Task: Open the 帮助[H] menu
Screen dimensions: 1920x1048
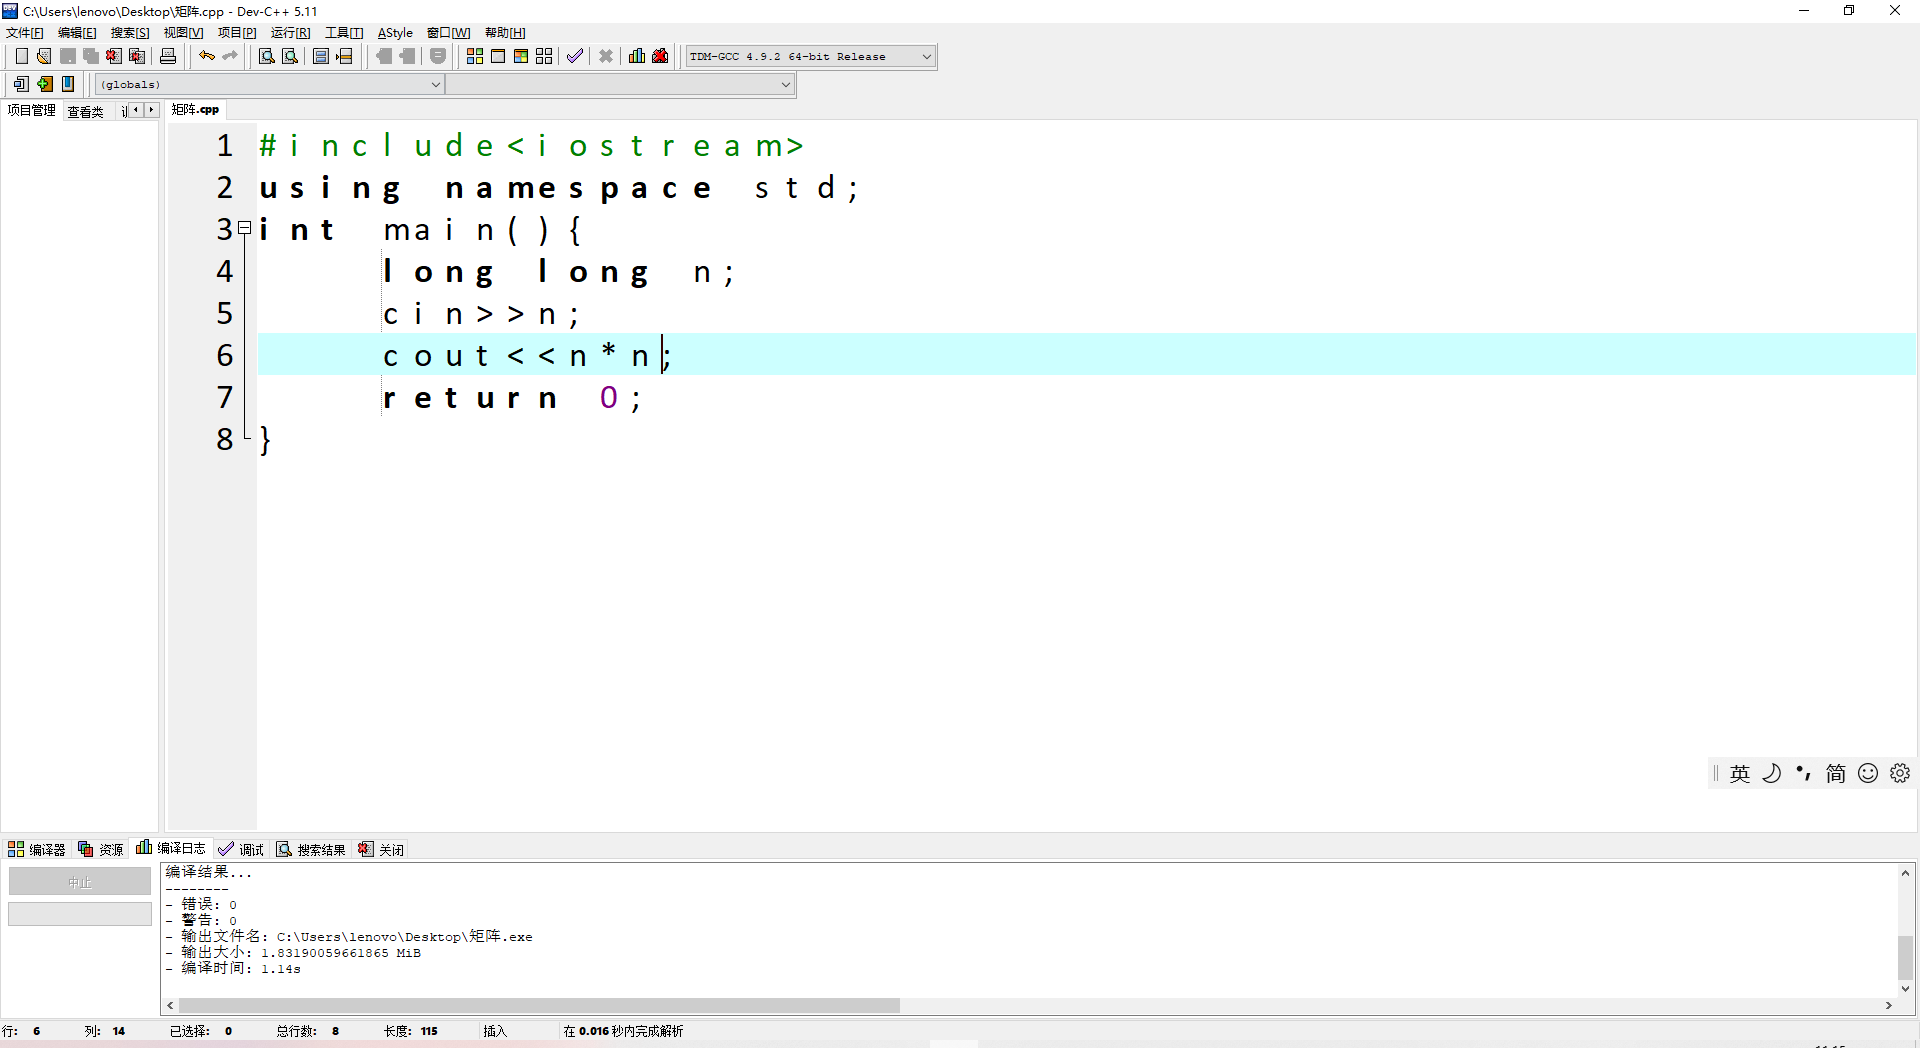Action: 505,33
